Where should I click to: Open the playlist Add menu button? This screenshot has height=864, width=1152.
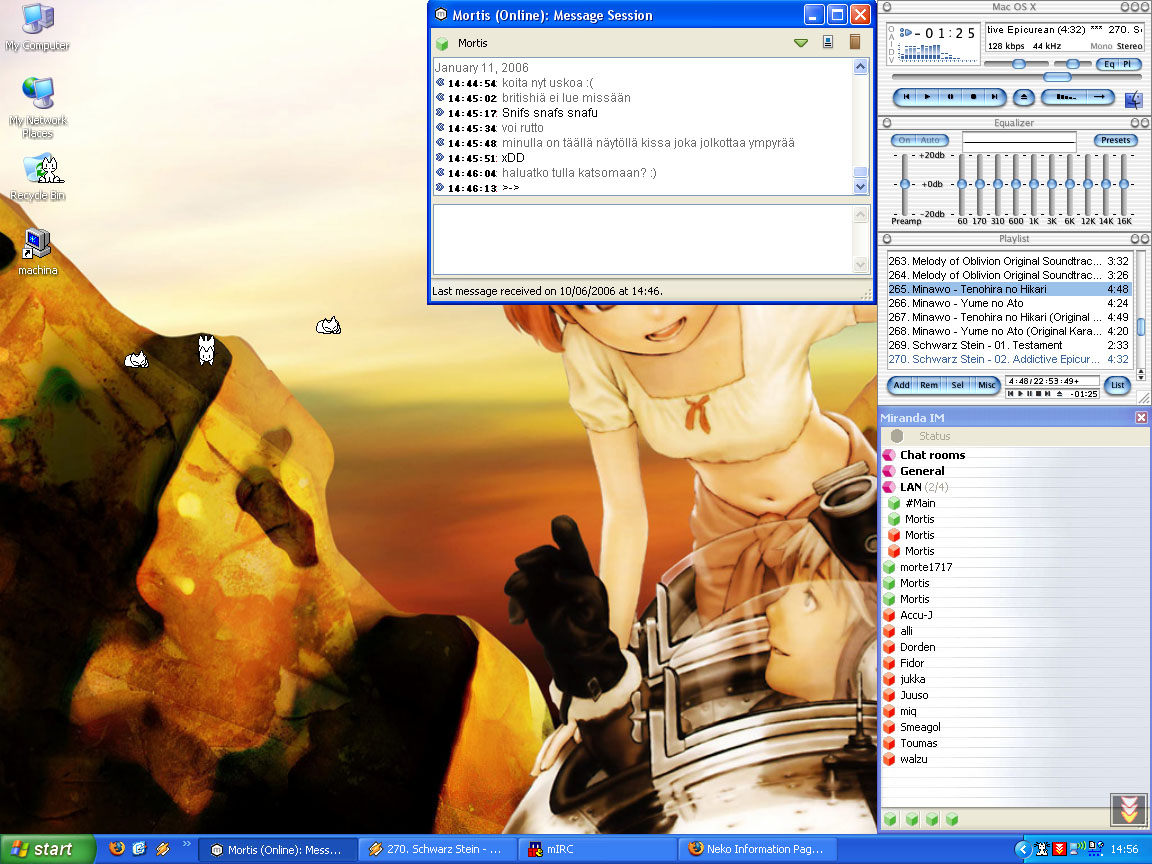point(901,385)
